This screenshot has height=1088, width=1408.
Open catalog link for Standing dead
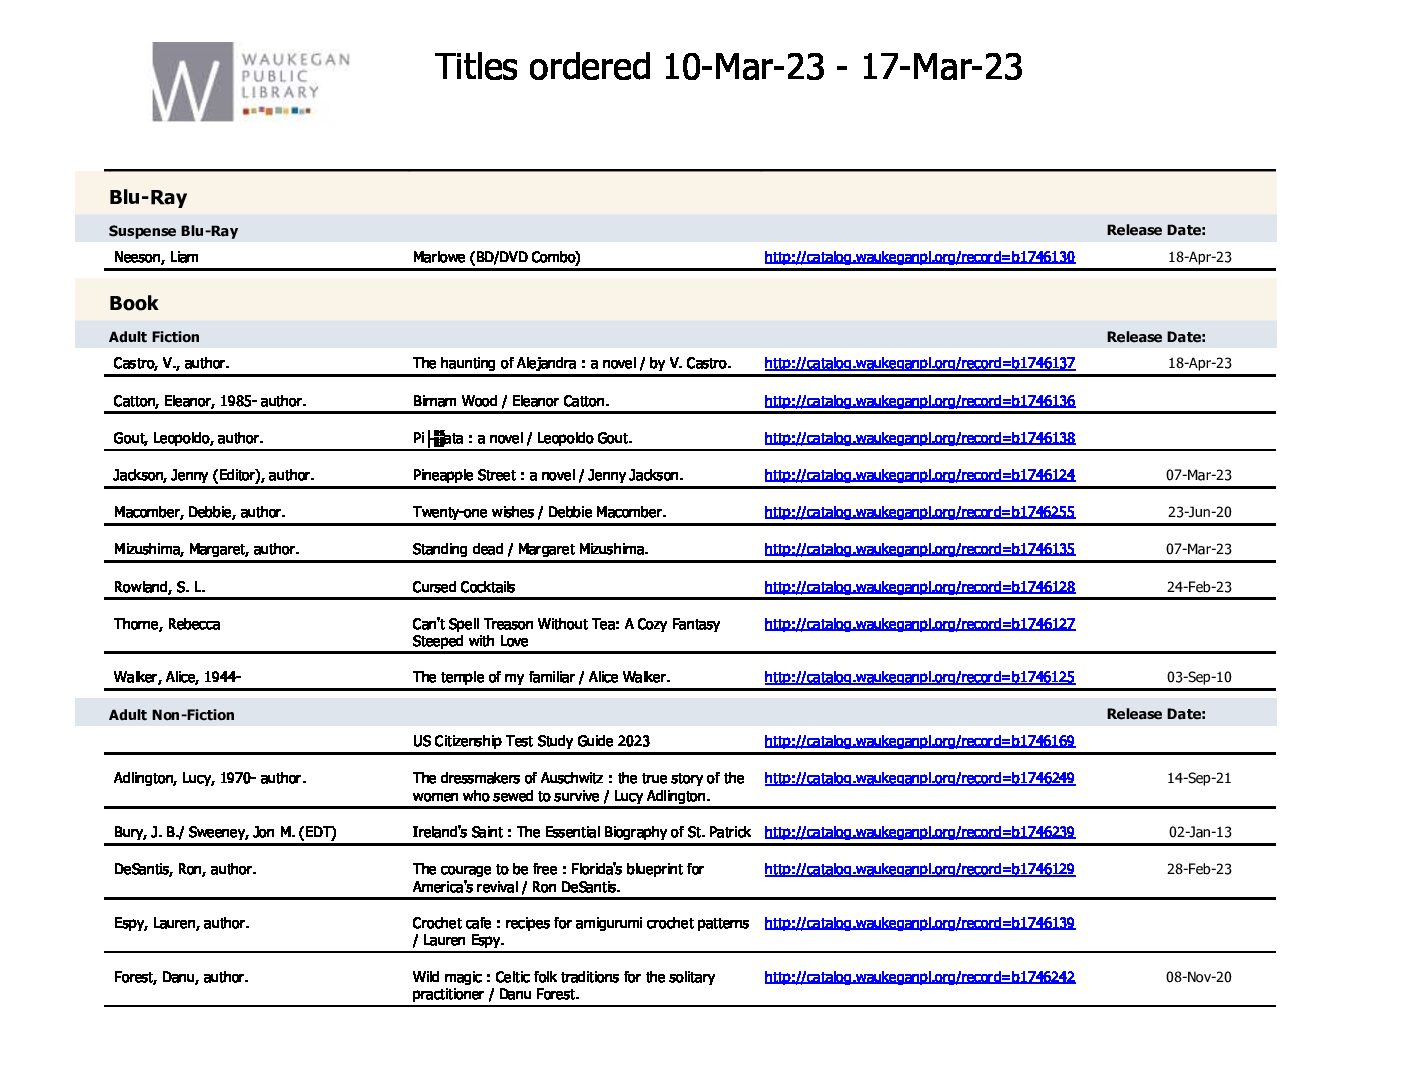[x=919, y=549]
